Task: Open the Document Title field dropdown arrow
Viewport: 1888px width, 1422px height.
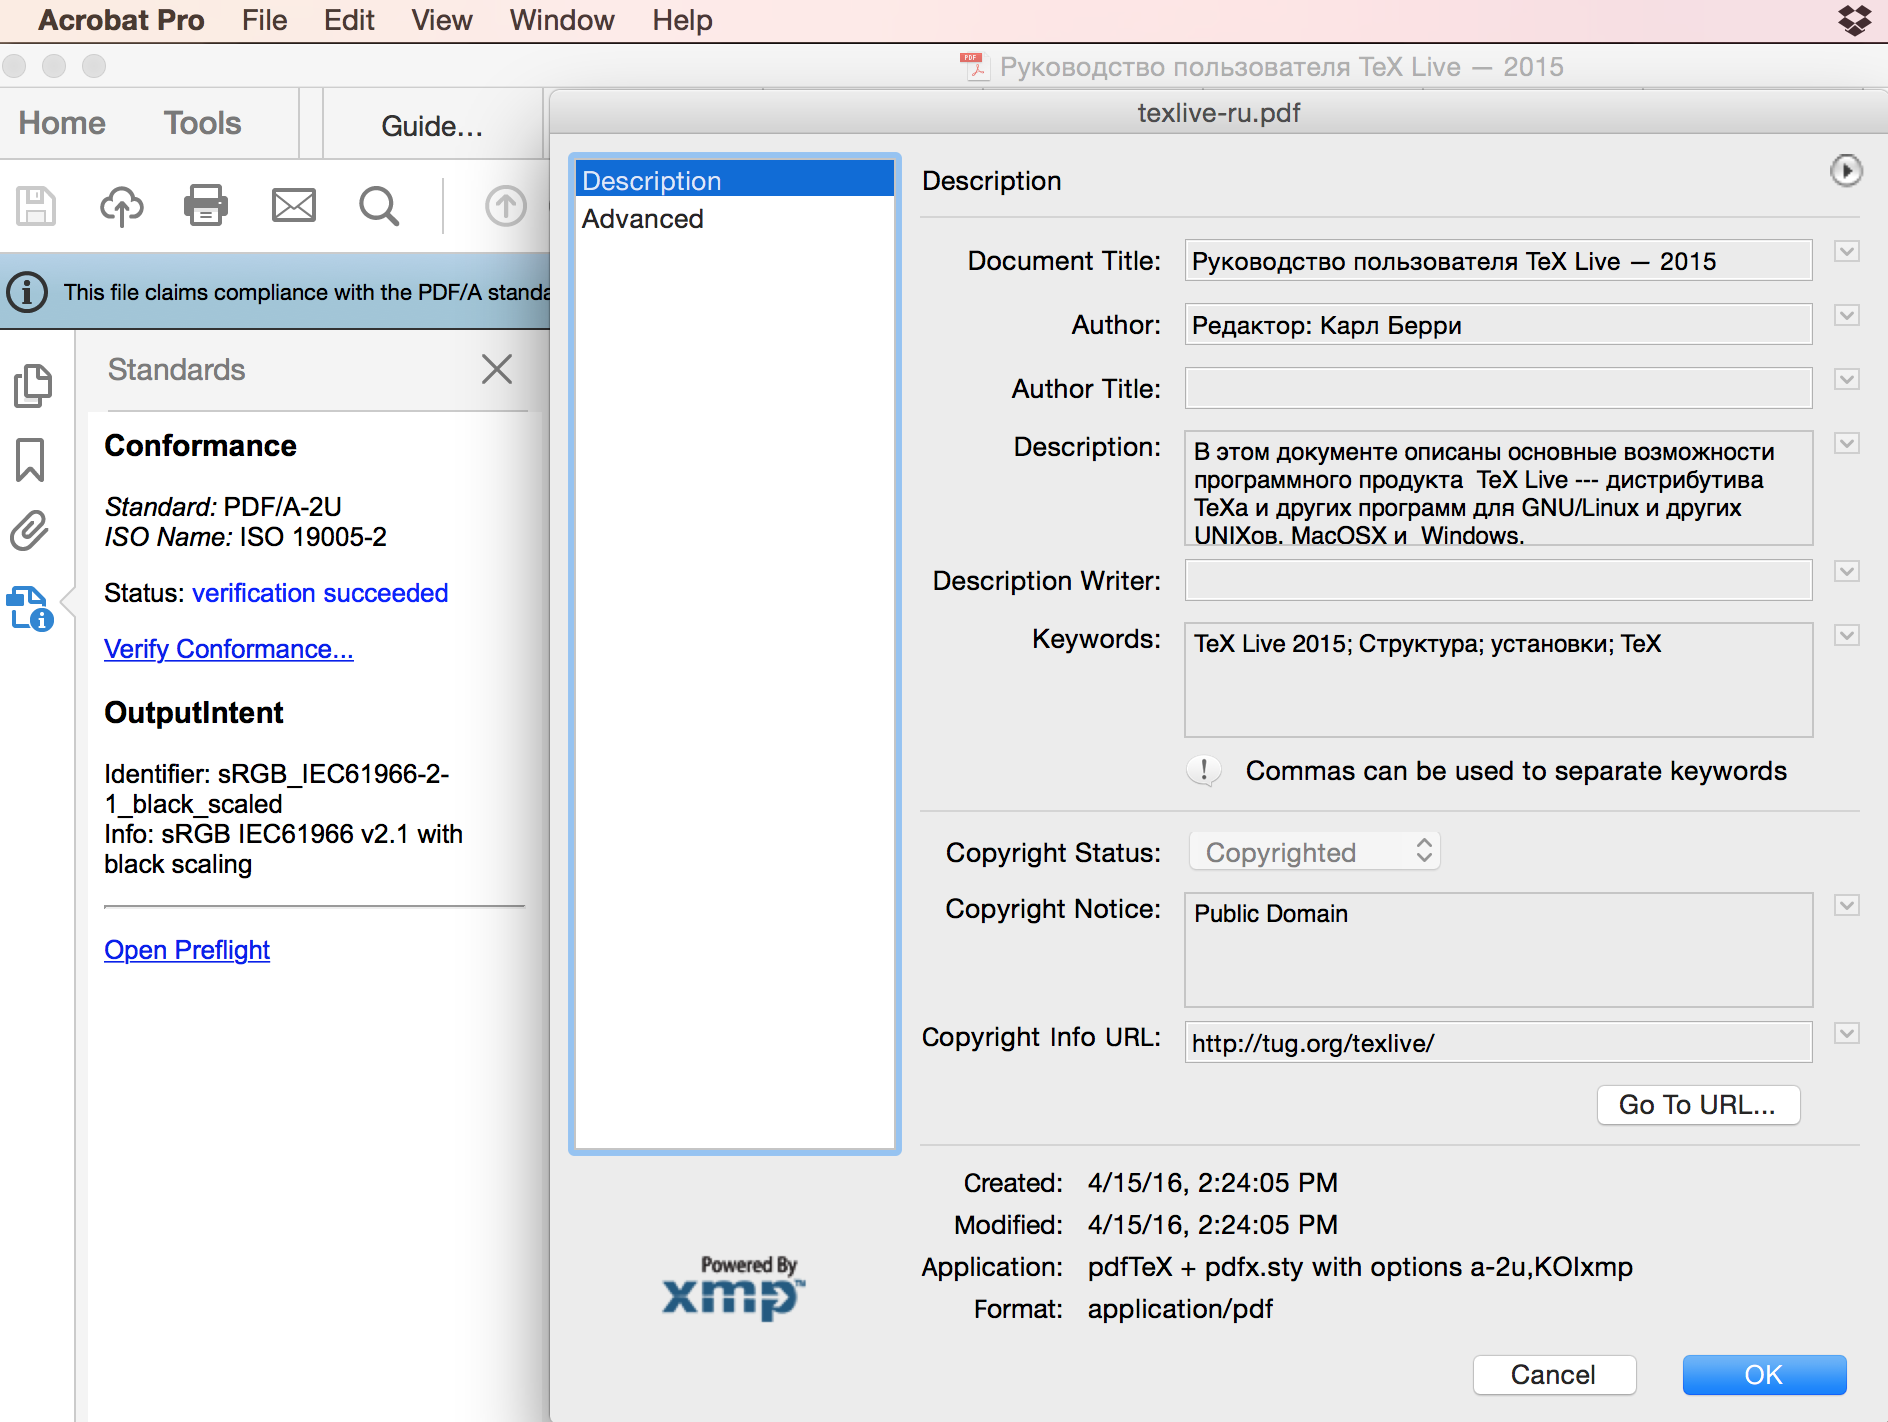Action: (x=1846, y=252)
